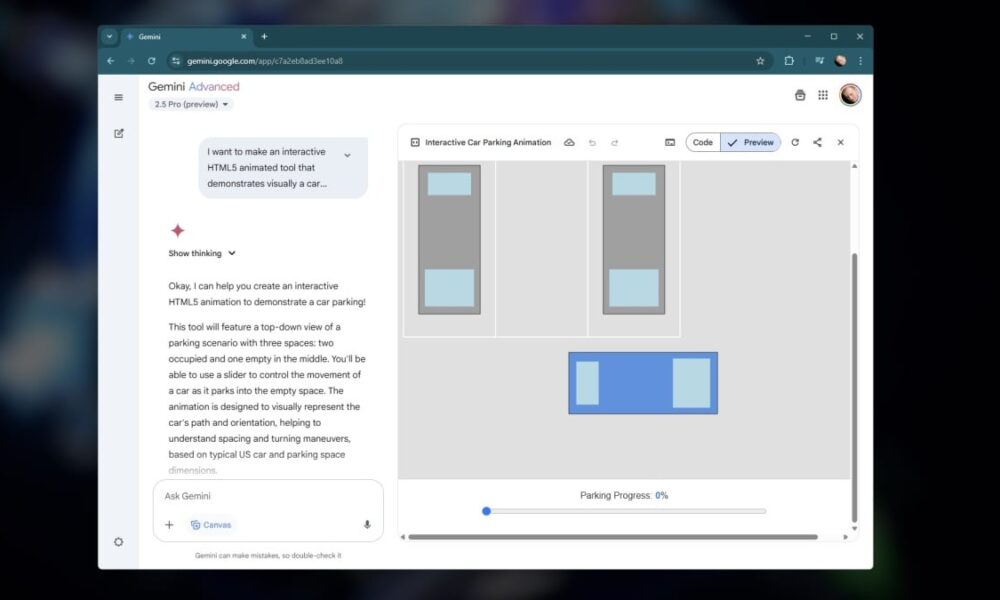Image resolution: width=1000 pixels, height=600 pixels.
Task: Toggle the console panel icon in the canvas toolbar
Action: (670, 142)
